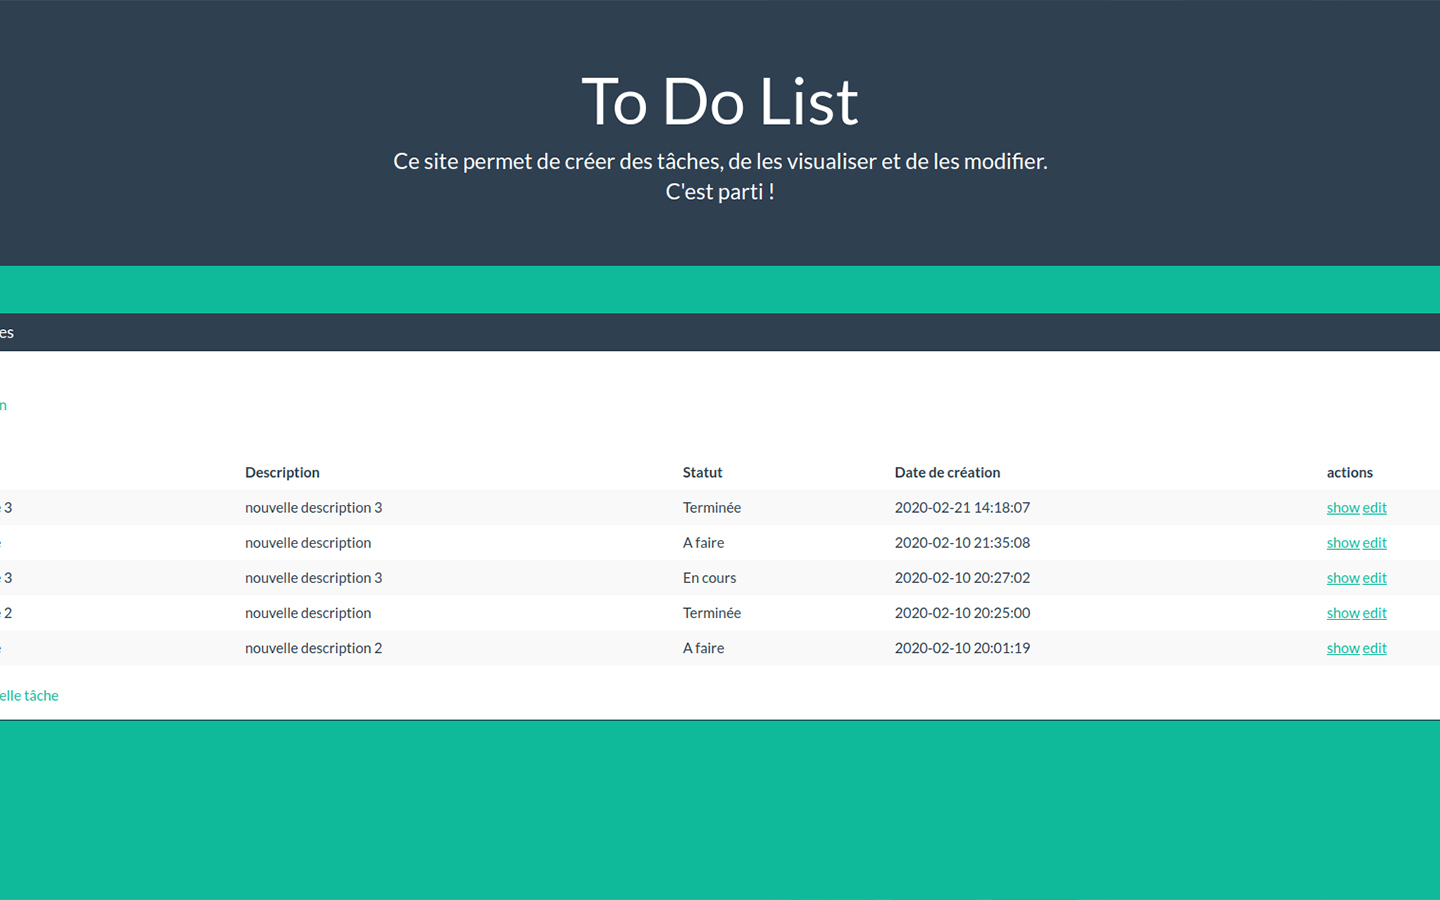Click the Statut column header

point(702,472)
